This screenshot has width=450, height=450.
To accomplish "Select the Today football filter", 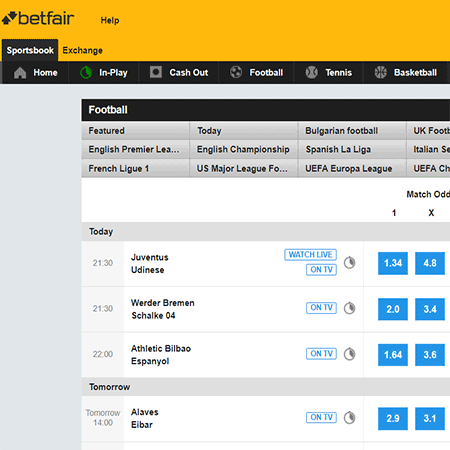I will tap(244, 131).
